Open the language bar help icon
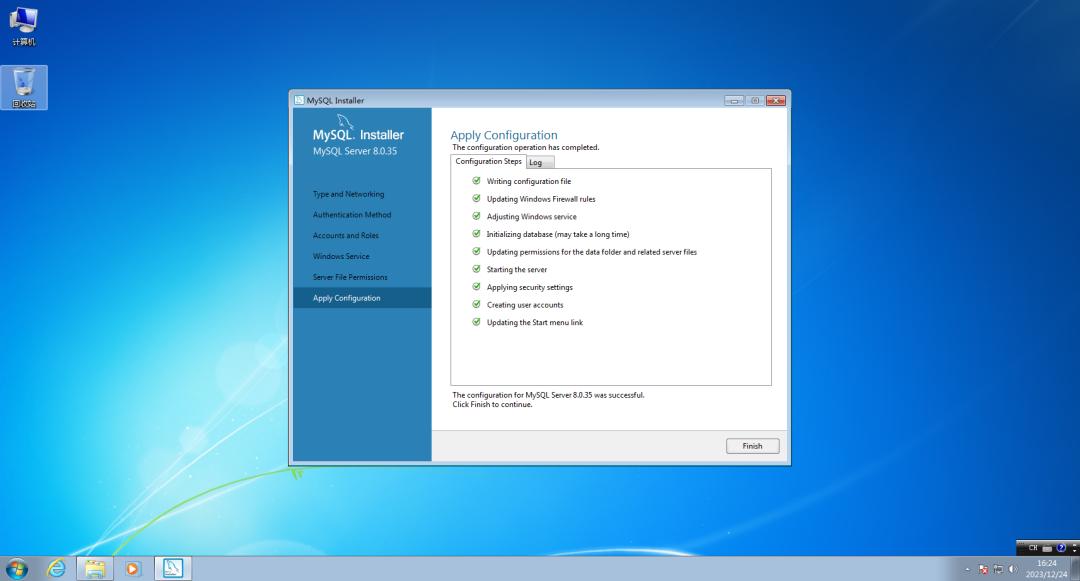The height and width of the screenshot is (581, 1080). (x=1061, y=548)
